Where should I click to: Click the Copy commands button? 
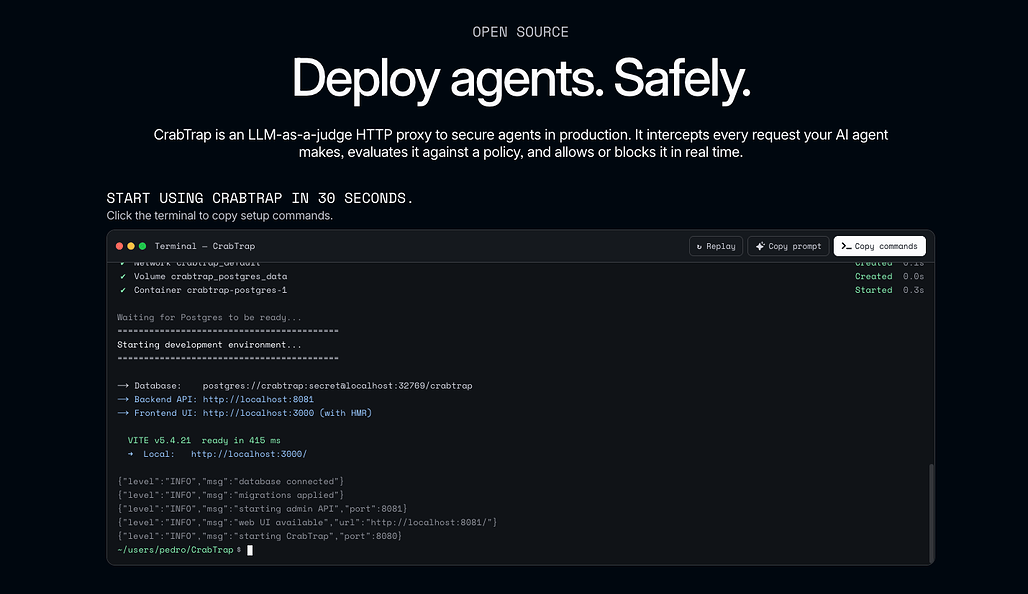880,246
